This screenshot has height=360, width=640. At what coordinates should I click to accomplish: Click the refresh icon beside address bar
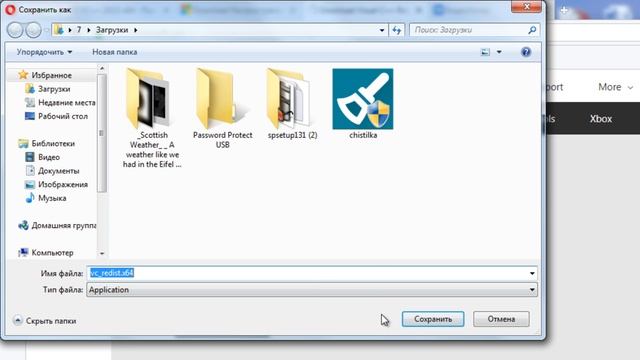click(396, 30)
